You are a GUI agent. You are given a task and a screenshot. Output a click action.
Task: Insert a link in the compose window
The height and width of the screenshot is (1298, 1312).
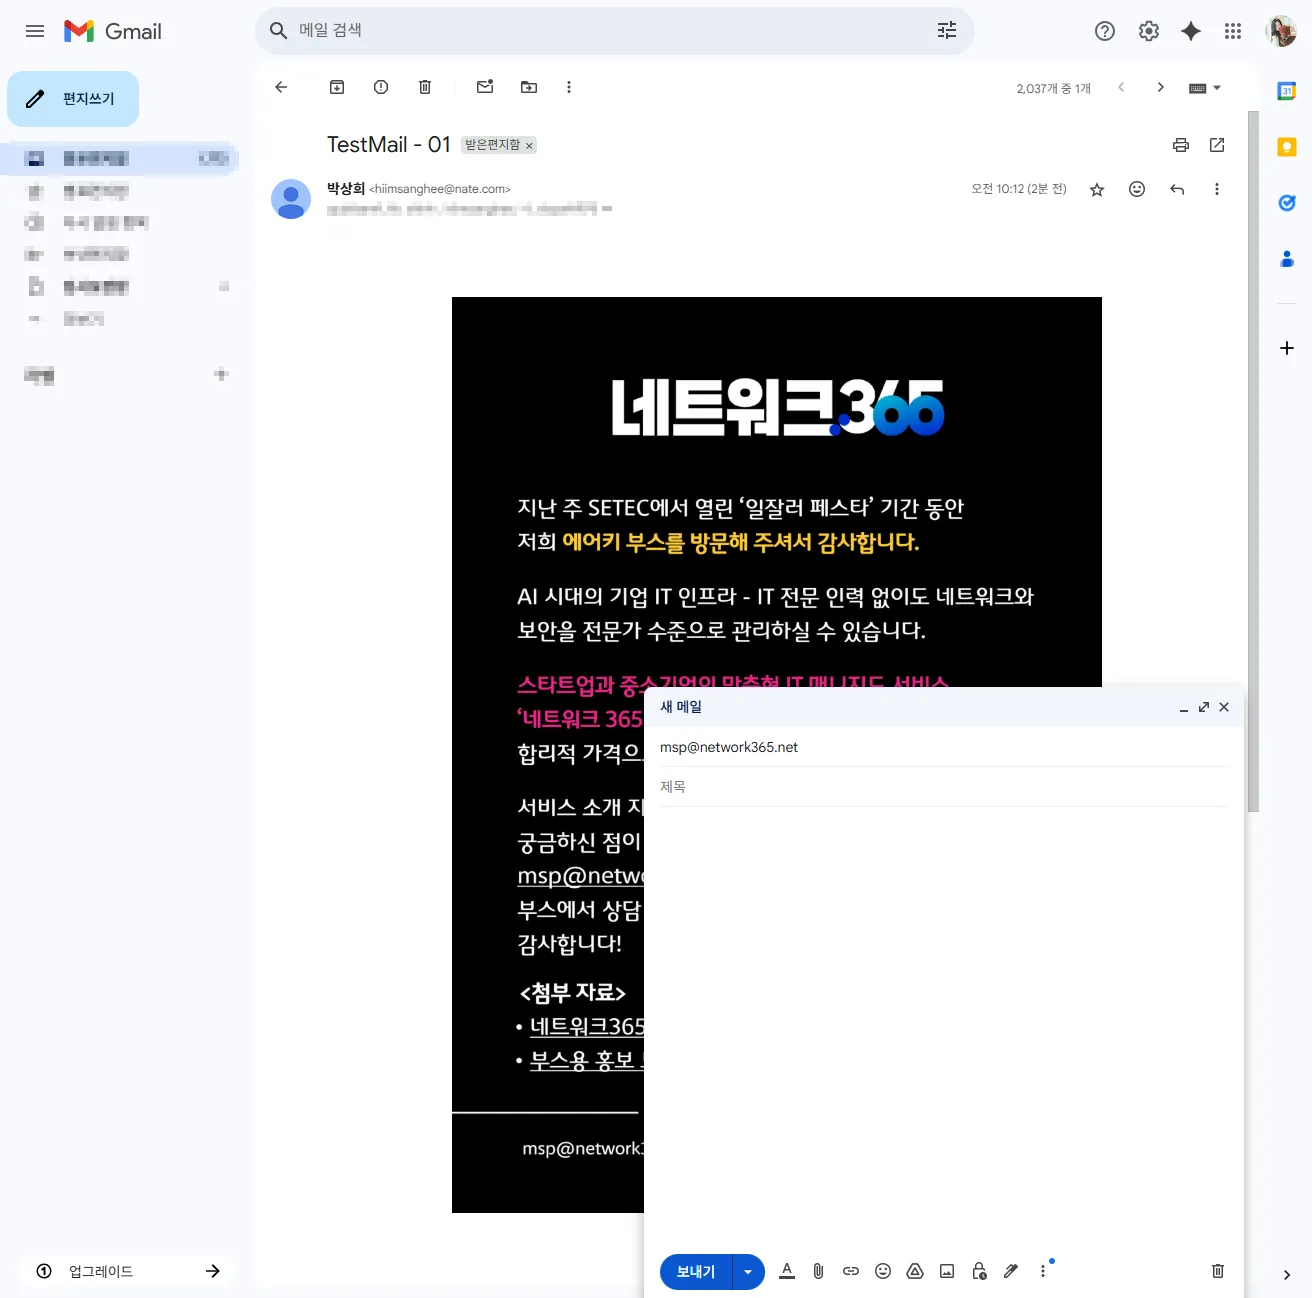coord(851,1271)
